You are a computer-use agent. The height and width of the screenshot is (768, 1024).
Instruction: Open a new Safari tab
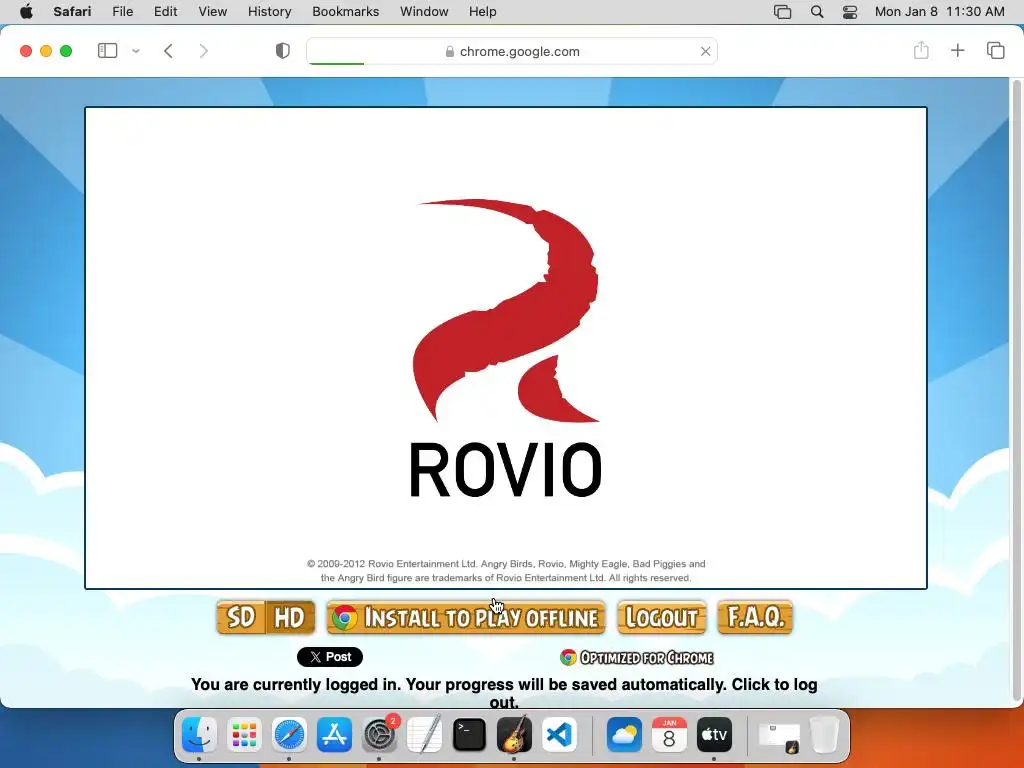pyautogui.click(x=957, y=50)
